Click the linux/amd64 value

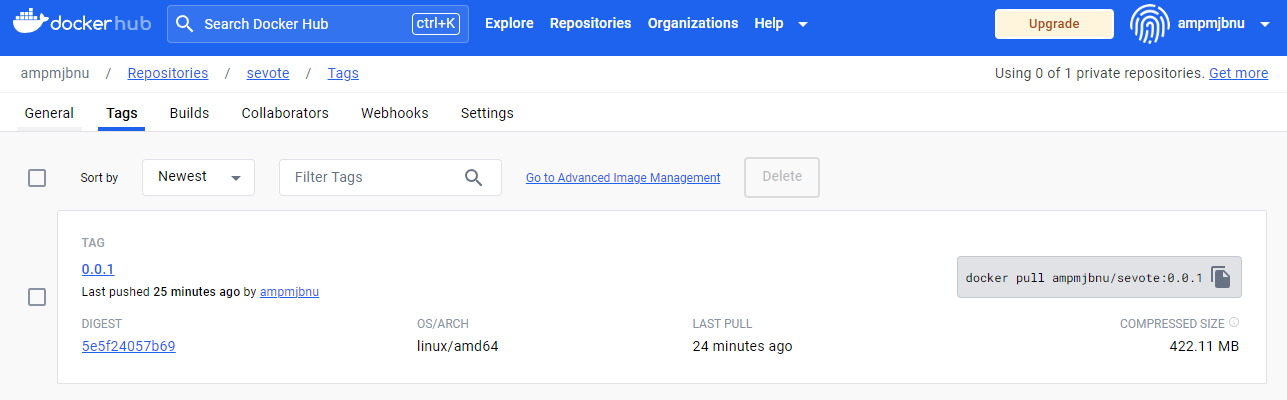[x=457, y=346]
